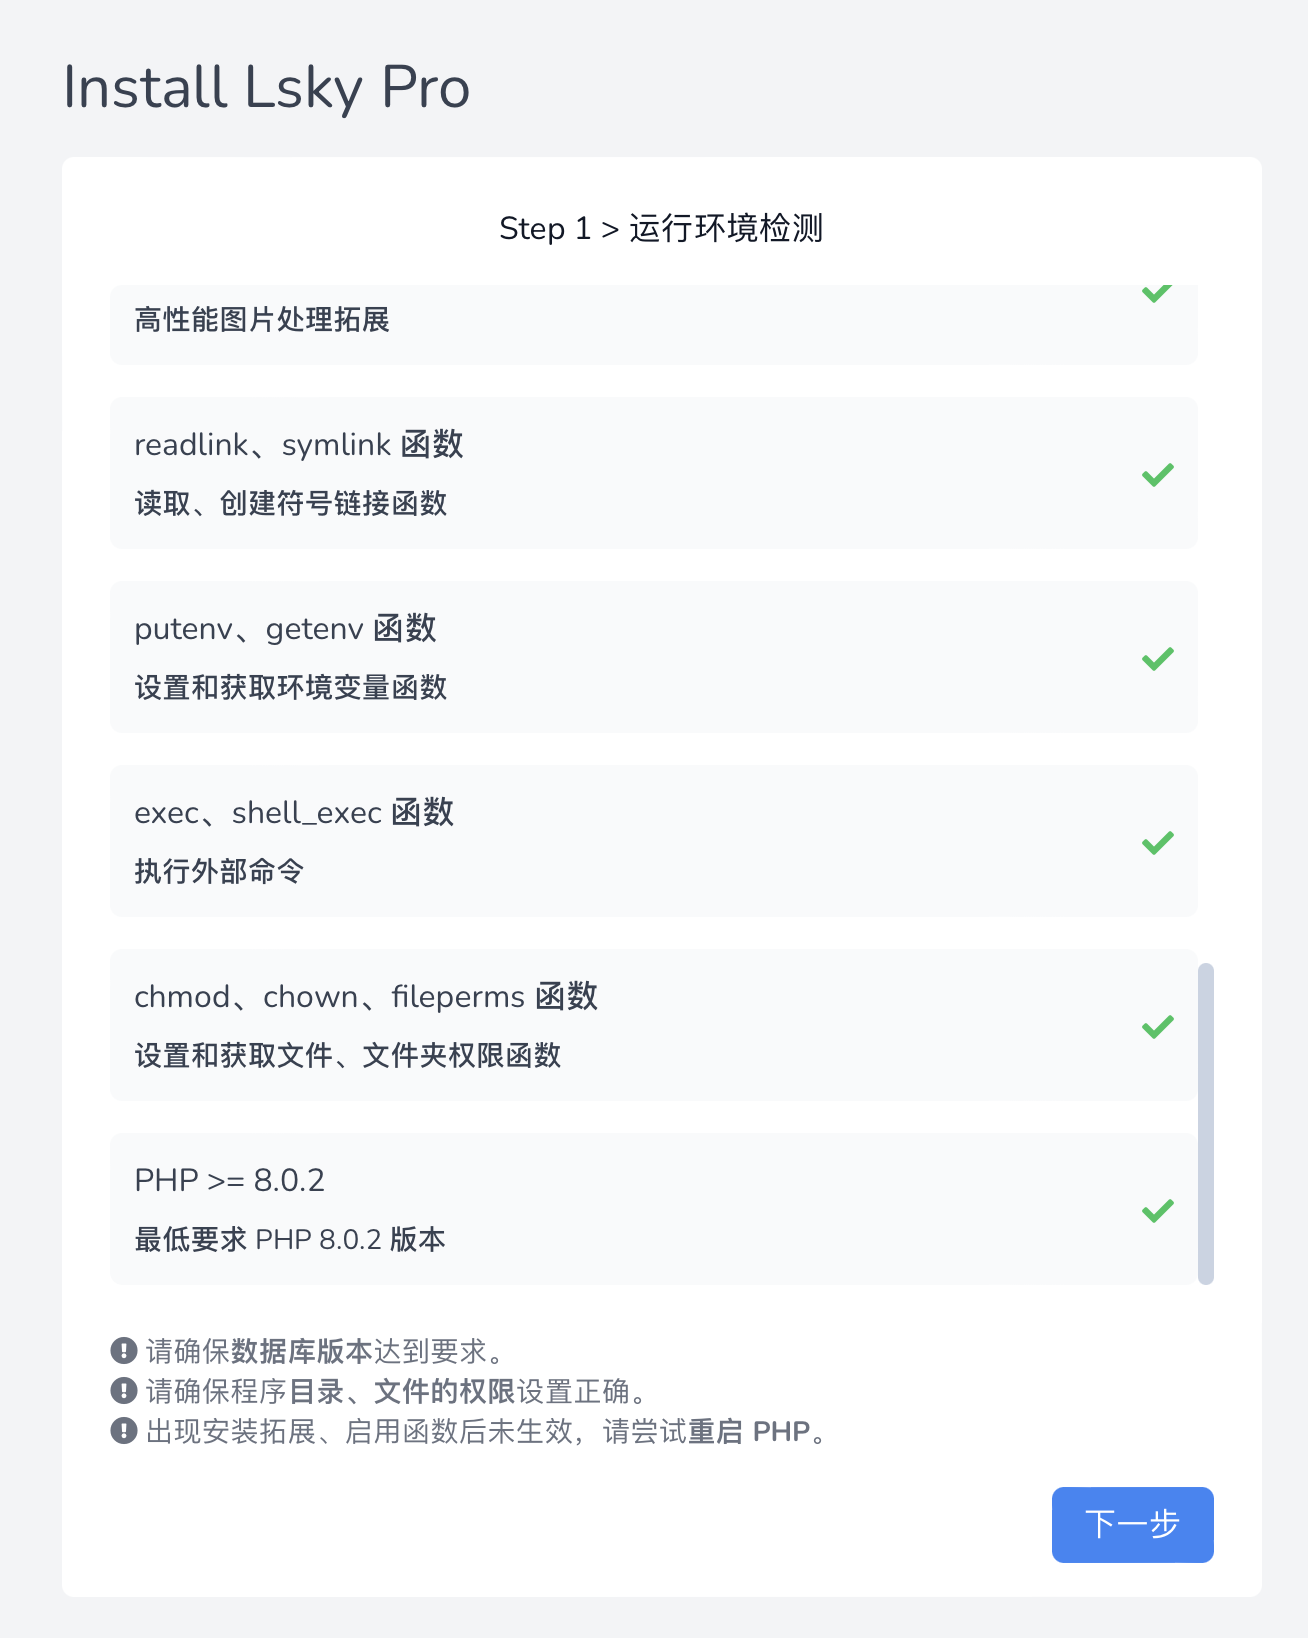This screenshot has height=1638, width=1308.
Task: Click the checkmark for chmod、chown、fileperms 函数
Action: point(1157,1026)
